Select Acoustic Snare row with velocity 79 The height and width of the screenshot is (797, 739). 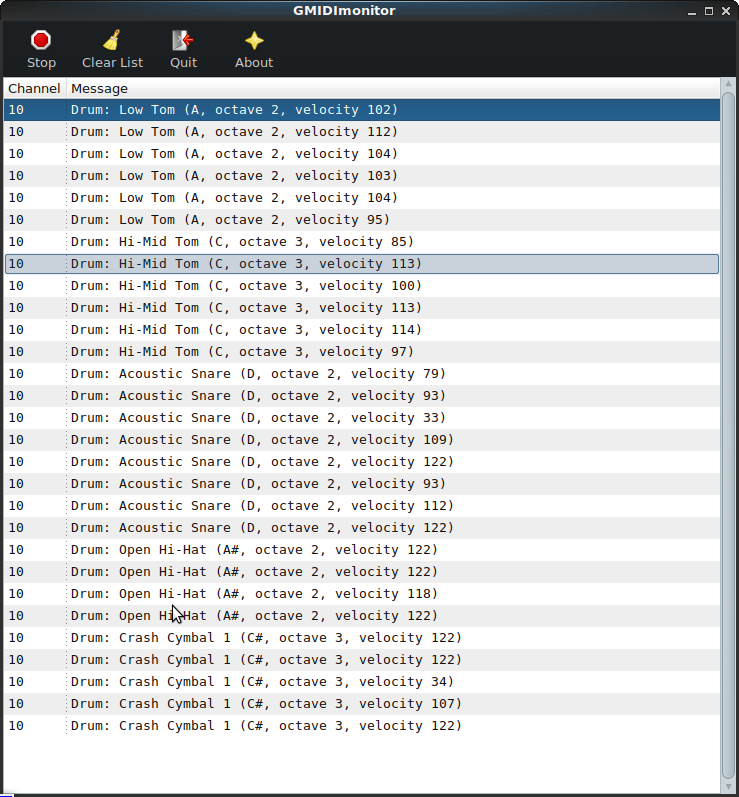point(362,374)
